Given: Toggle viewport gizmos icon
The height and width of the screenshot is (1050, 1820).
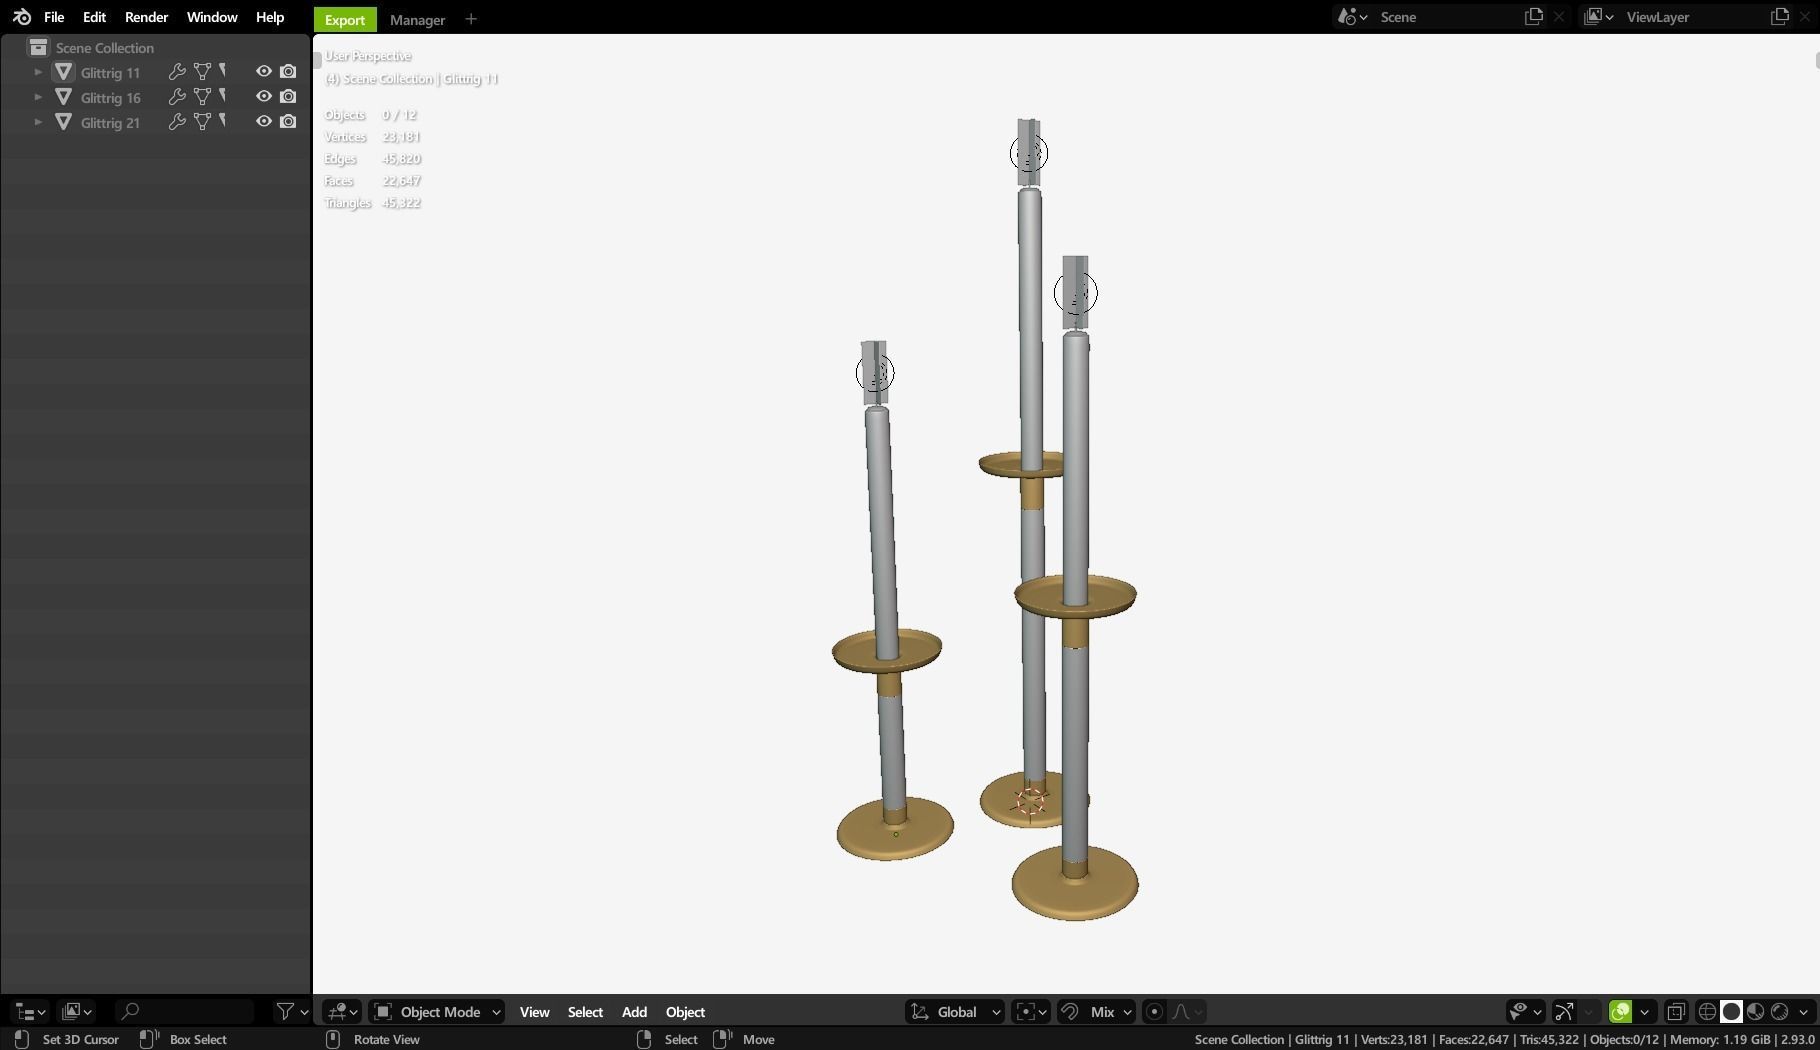Looking at the screenshot, I should coord(1564,1011).
